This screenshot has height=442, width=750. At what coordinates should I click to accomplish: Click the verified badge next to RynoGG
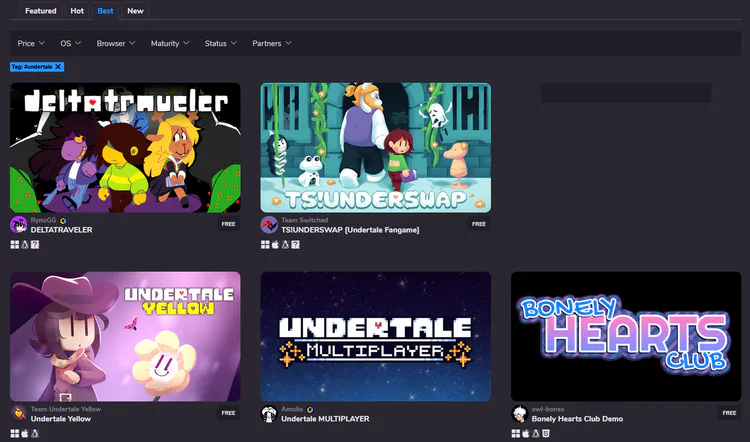click(x=63, y=221)
